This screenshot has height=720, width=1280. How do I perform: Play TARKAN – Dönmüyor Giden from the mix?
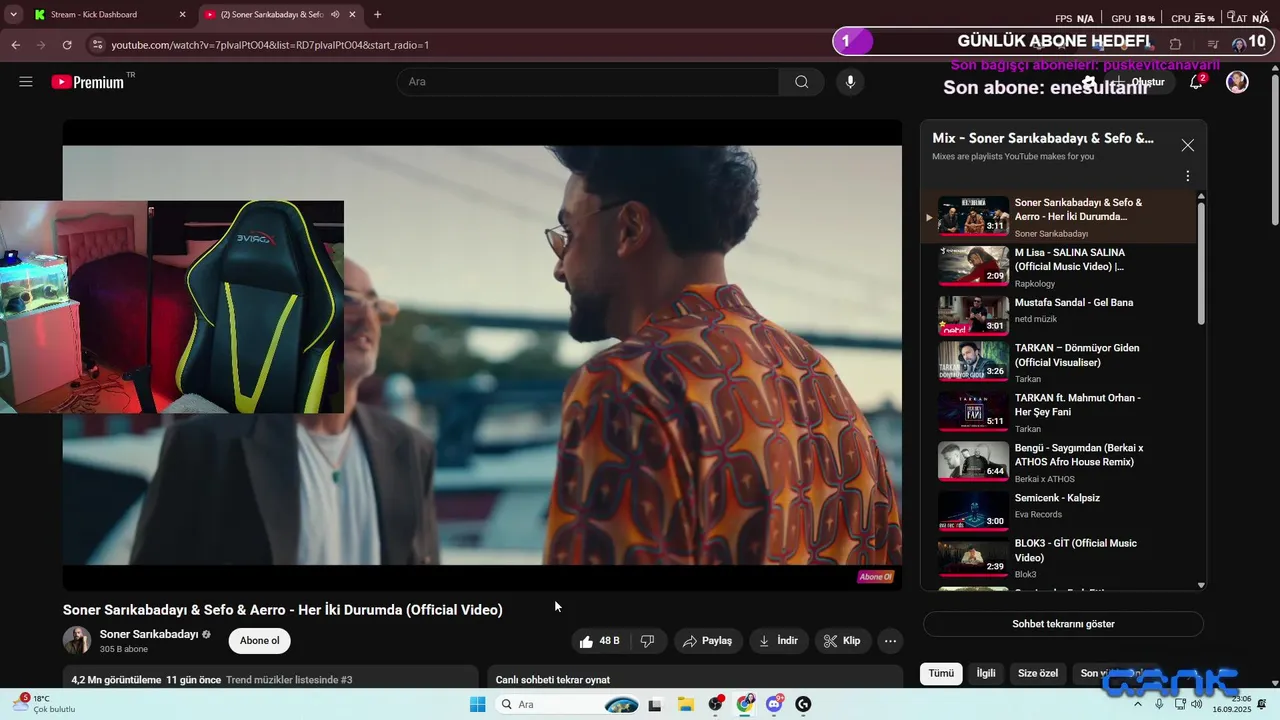[x=1058, y=362]
